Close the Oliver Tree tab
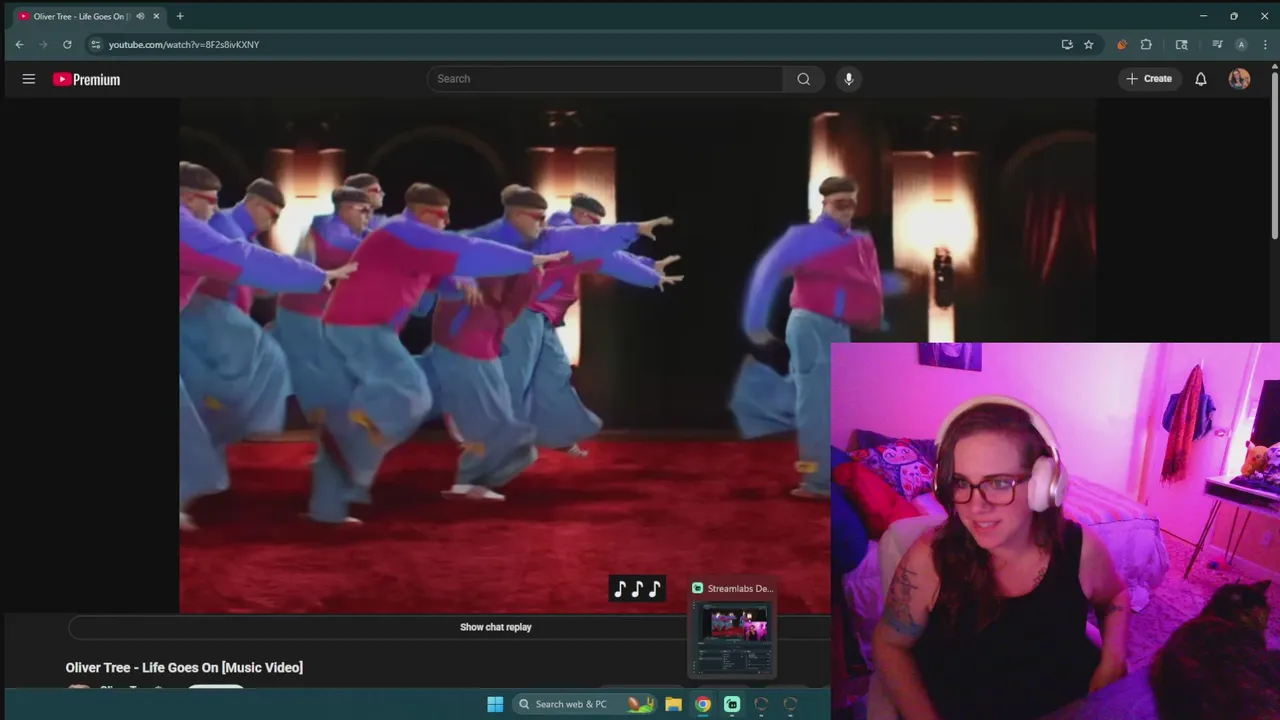The width and height of the screenshot is (1280, 720). tap(156, 16)
